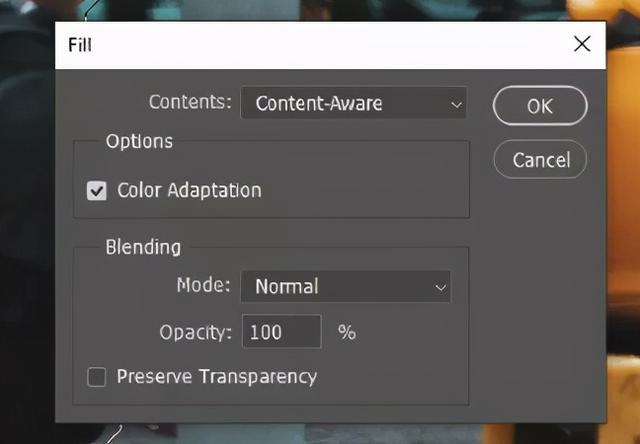Click the Blending group heading
The height and width of the screenshot is (444, 640).
click(143, 247)
